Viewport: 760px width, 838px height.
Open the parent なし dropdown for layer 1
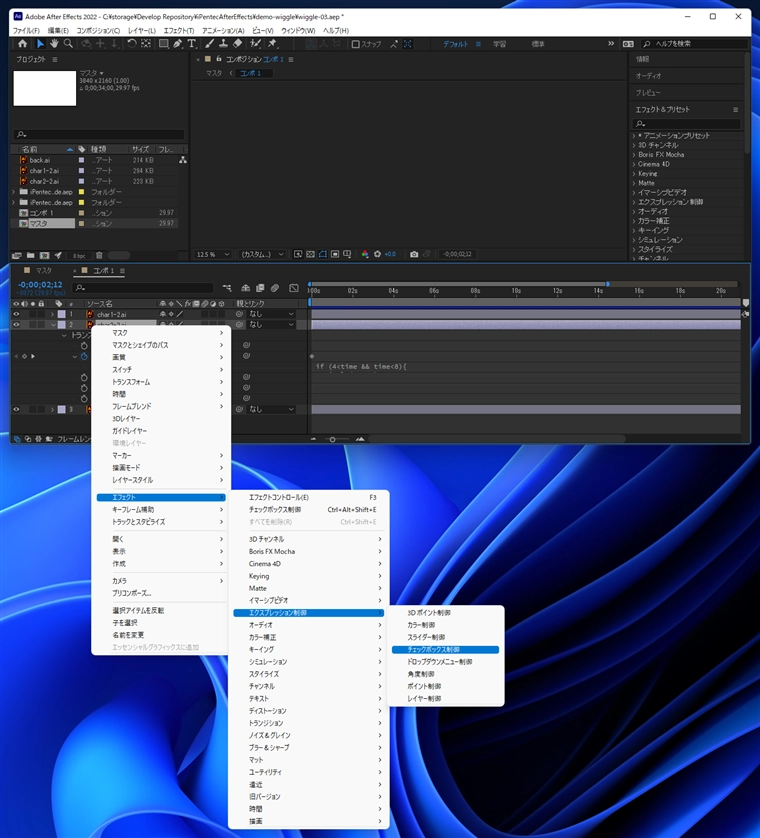click(x=272, y=314)
